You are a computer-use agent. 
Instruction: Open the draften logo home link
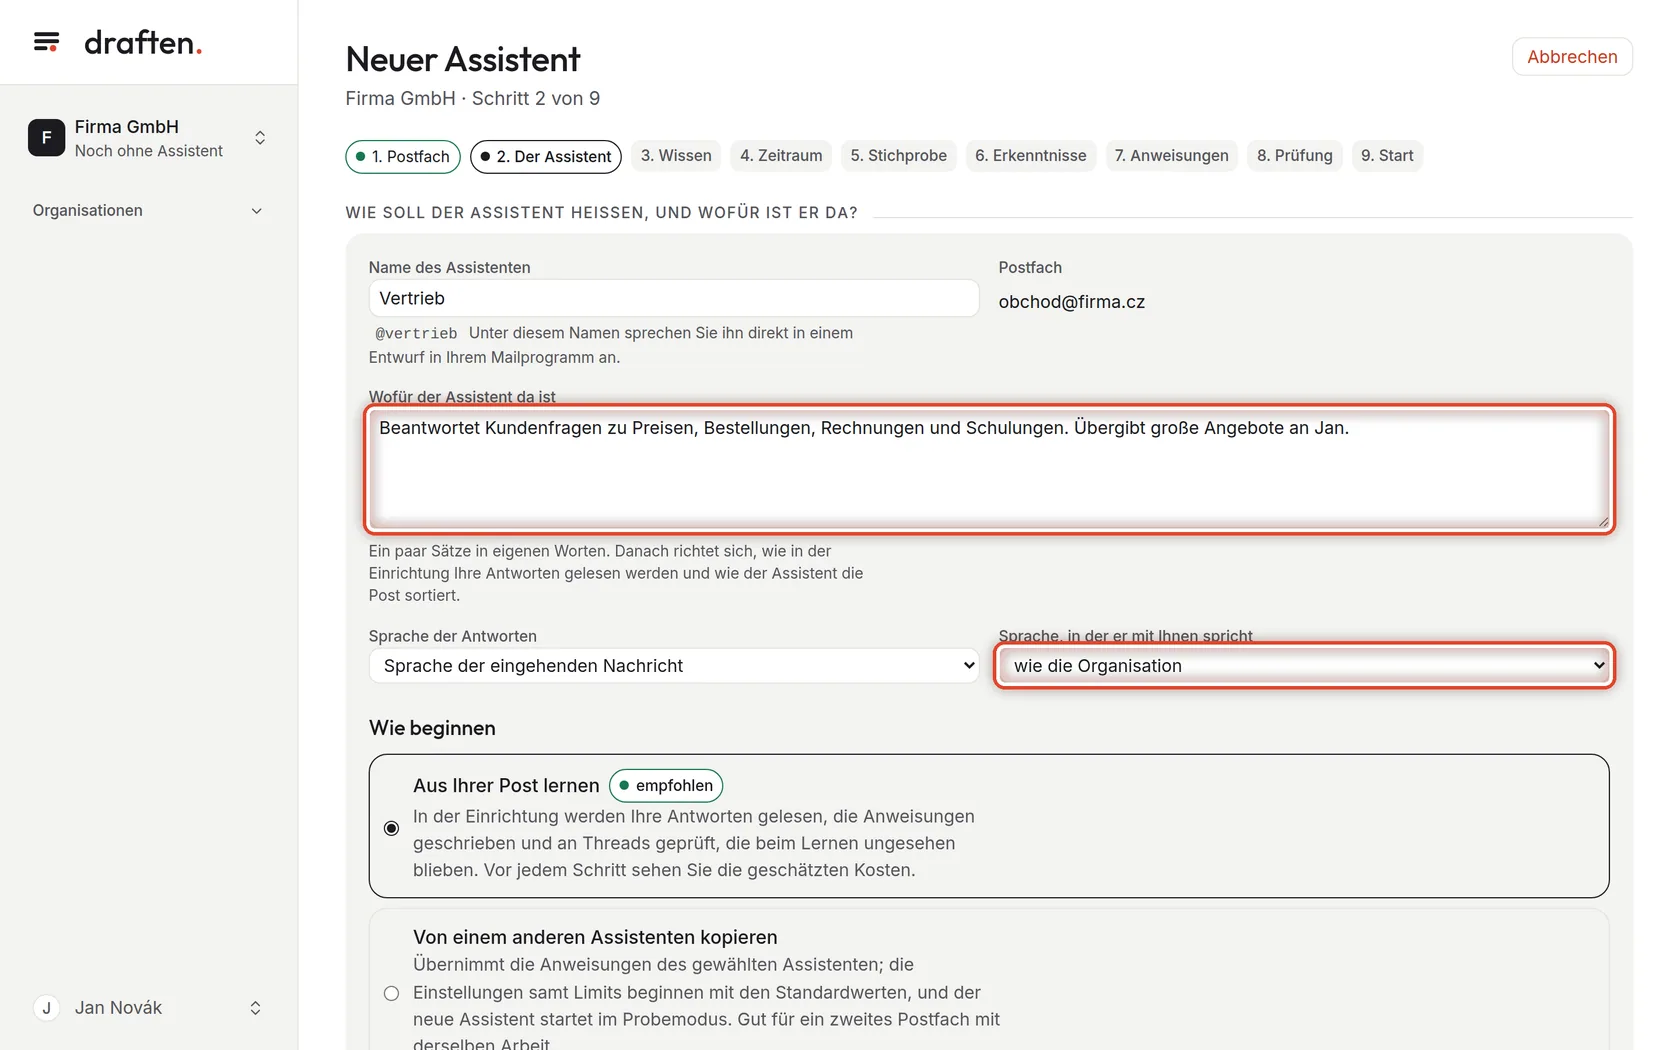143,42
